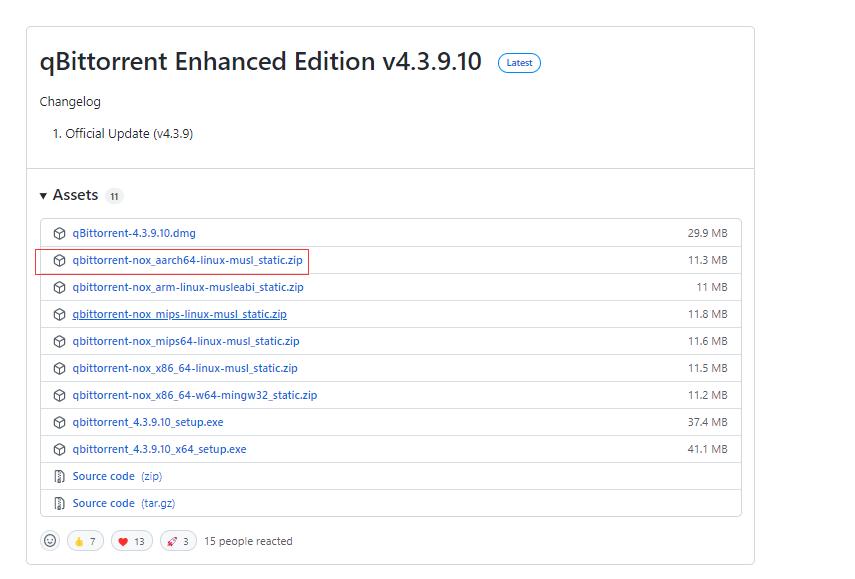The width and height of the screenshot is (855, 579).
Task: Download qbittorrent-nox_mips-linux-musl_static.zip
Action: tap(179, 314)
